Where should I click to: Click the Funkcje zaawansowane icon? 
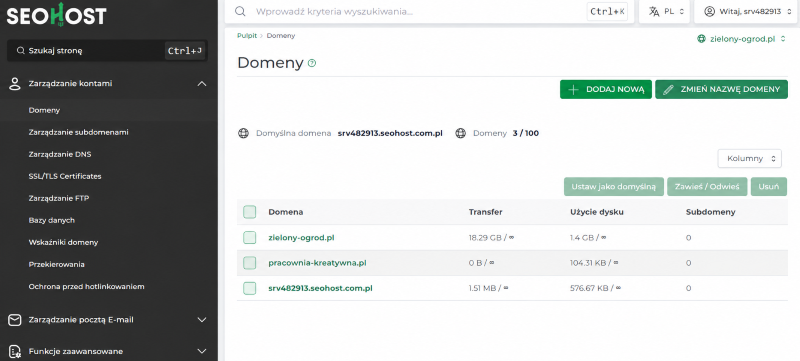(x=15, y=351)
